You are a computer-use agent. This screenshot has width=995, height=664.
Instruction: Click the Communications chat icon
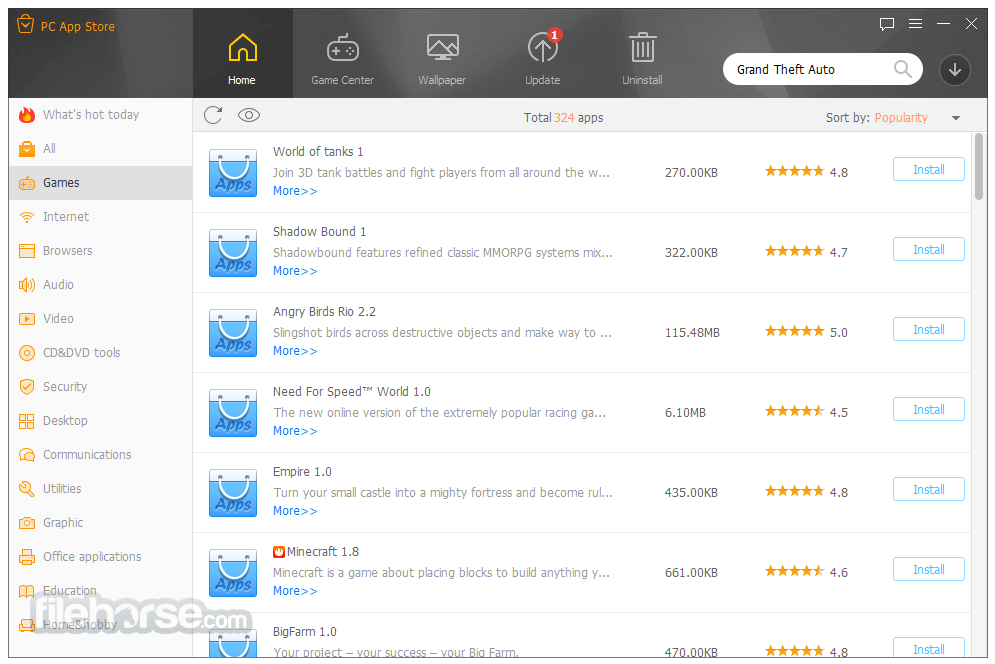pos(27,455)
